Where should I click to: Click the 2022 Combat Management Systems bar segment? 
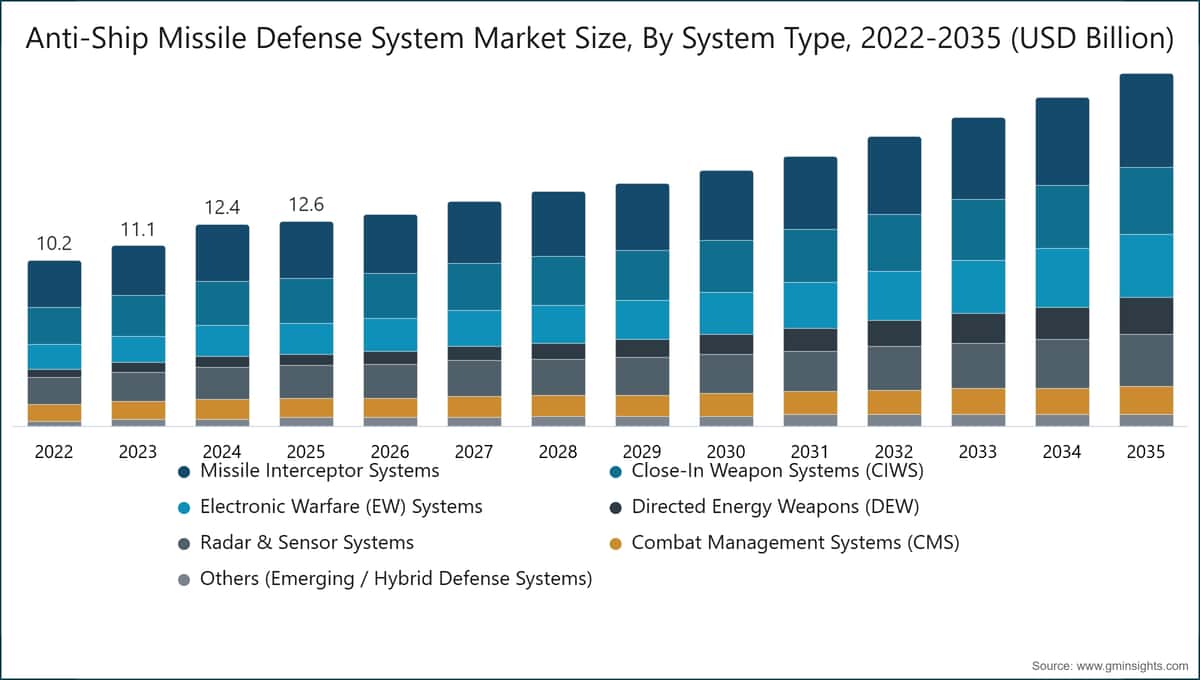[54, 413]
